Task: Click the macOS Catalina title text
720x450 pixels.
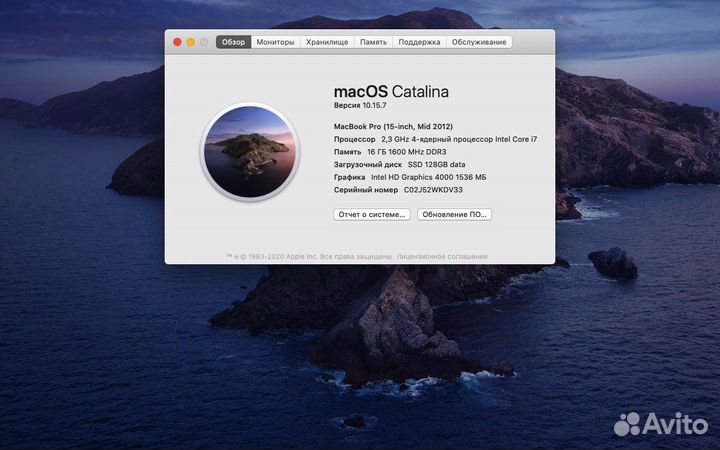Action: pos(391,91)
